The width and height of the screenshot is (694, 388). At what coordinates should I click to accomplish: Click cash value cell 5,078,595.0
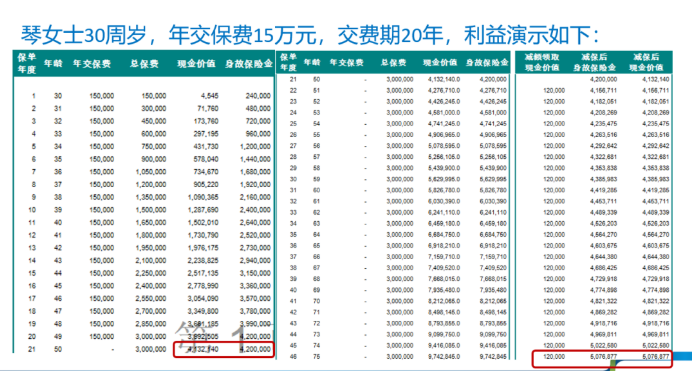pos(444,146)
